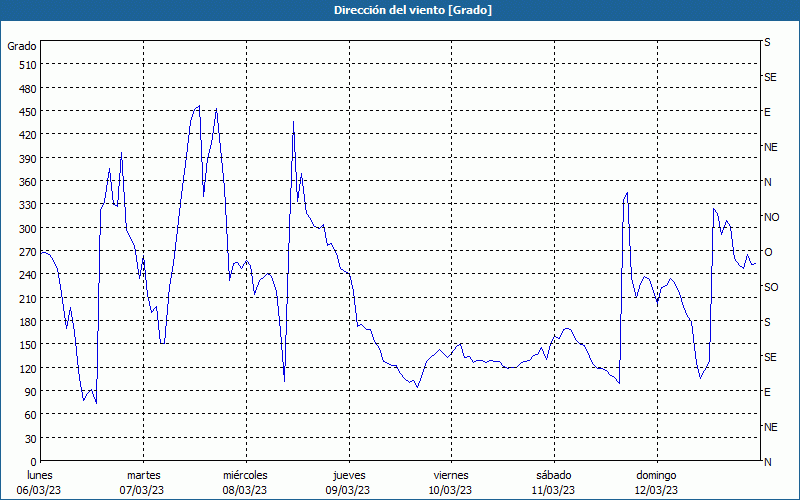
Task: Click the 'SO' compass label on right axis
Action: point(771,287)
